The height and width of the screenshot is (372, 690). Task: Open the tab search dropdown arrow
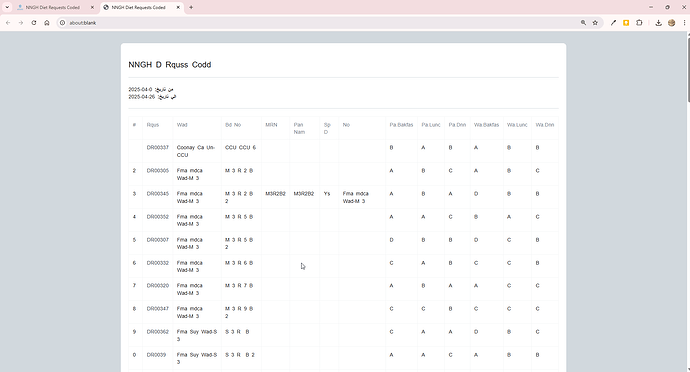pyautogui.click(x=7, y=7)
